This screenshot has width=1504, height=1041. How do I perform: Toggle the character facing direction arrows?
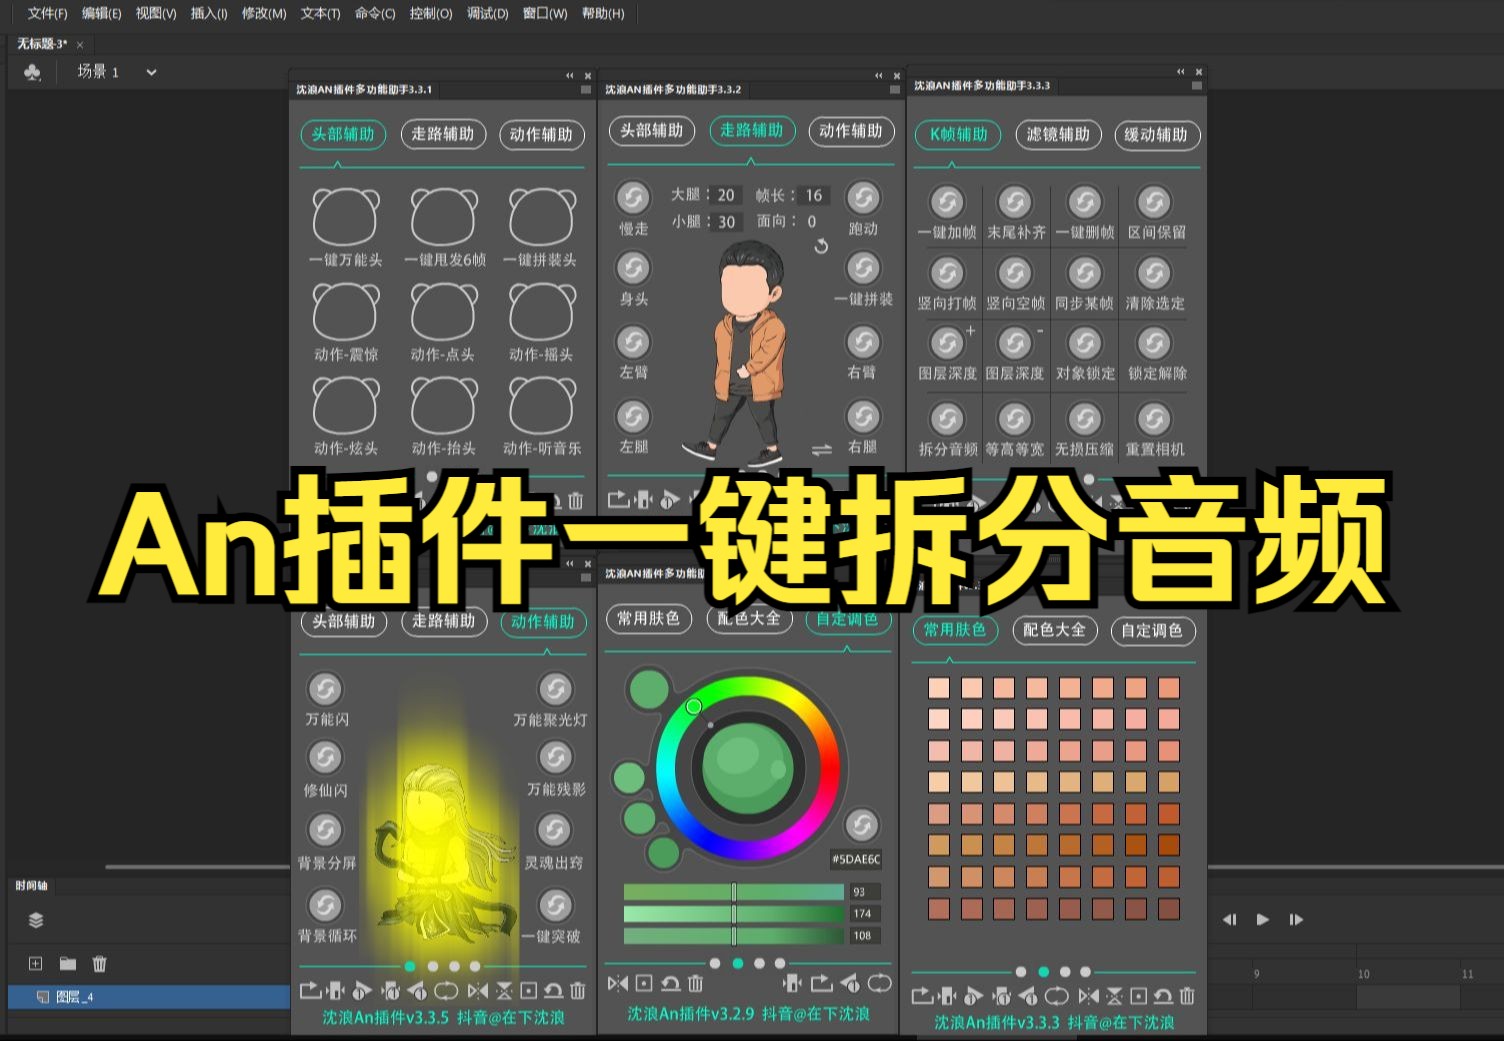(x=822, y=450)
